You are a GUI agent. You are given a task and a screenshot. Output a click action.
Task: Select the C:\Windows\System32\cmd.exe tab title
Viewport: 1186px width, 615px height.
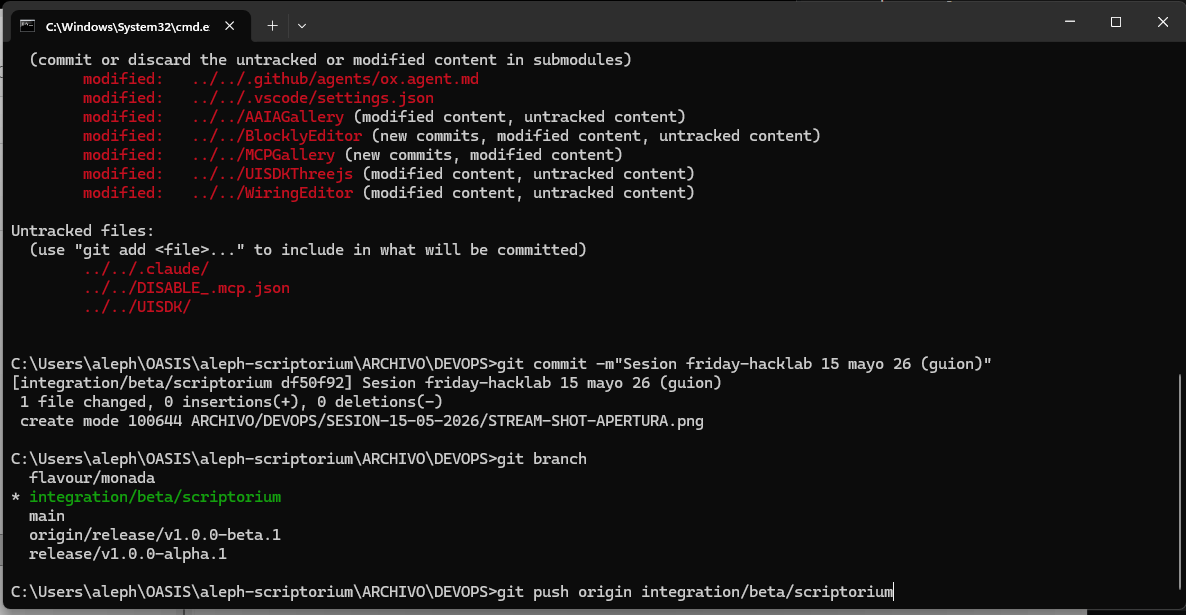[x=127, y=26]
